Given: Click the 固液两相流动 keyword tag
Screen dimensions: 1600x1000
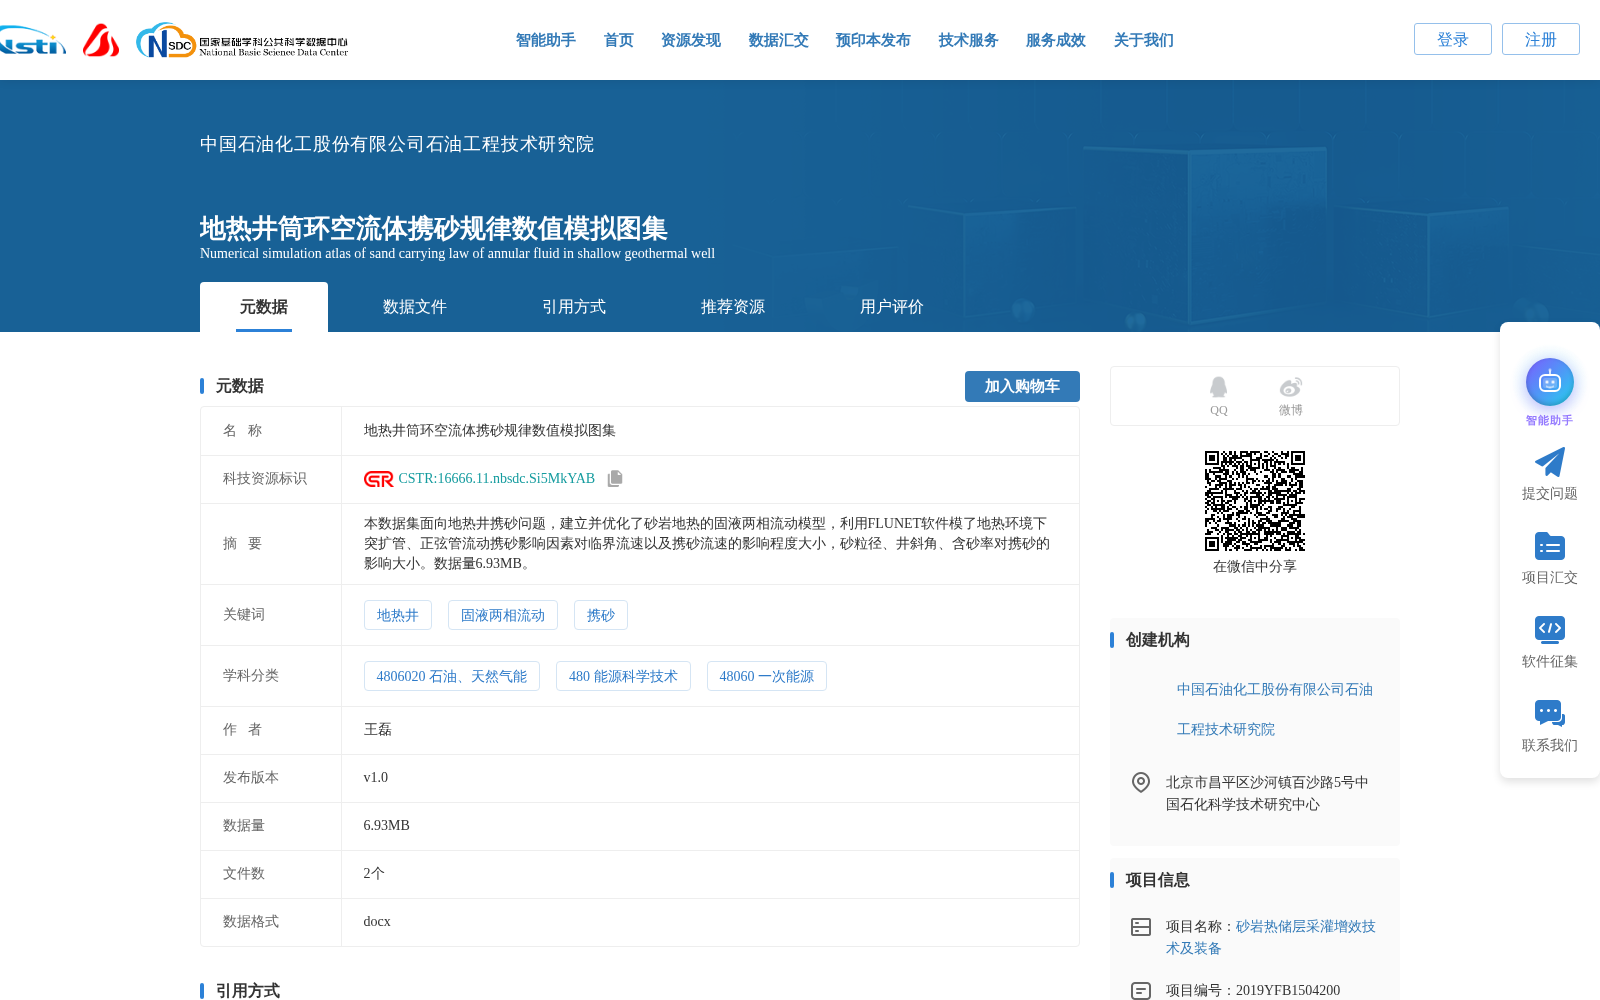Looking at the screenshot, I should click(x=502, y=615).
